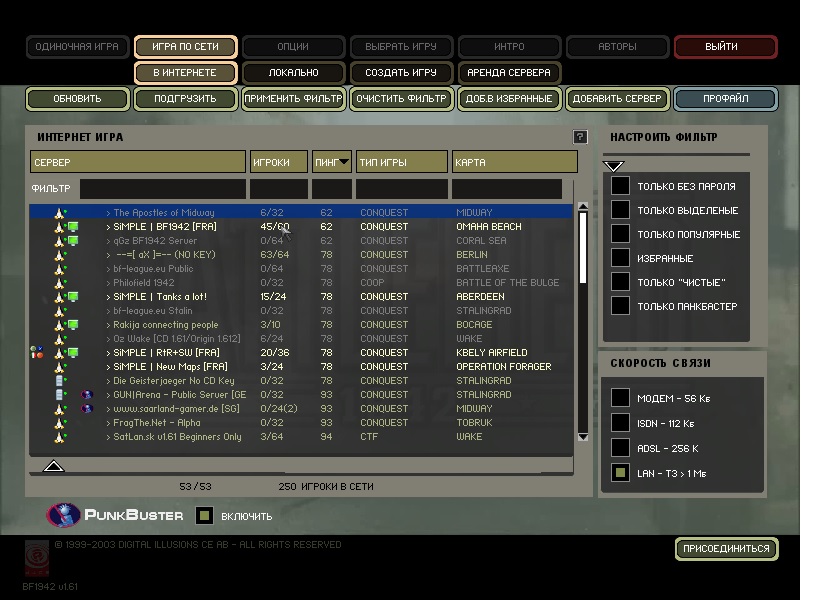This screenshot has width=819, height=600.
Task: Click the up triangle below the server list
Action: (53, 465)
